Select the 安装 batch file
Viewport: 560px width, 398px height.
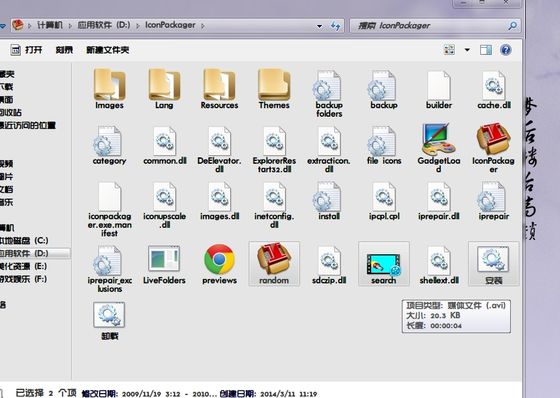pos(494,264)
